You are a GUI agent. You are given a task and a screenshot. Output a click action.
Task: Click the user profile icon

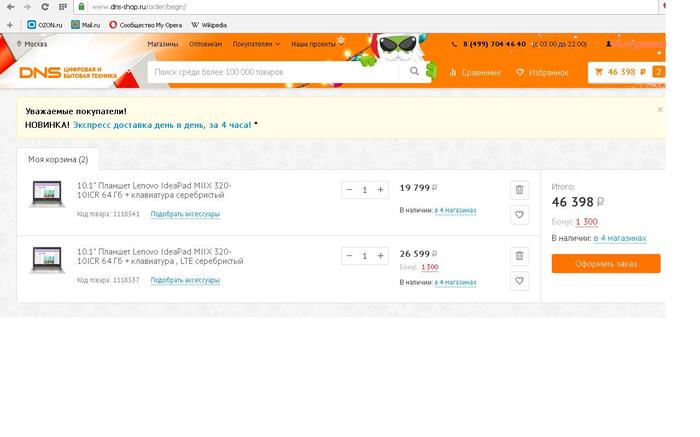coord(608,44)
